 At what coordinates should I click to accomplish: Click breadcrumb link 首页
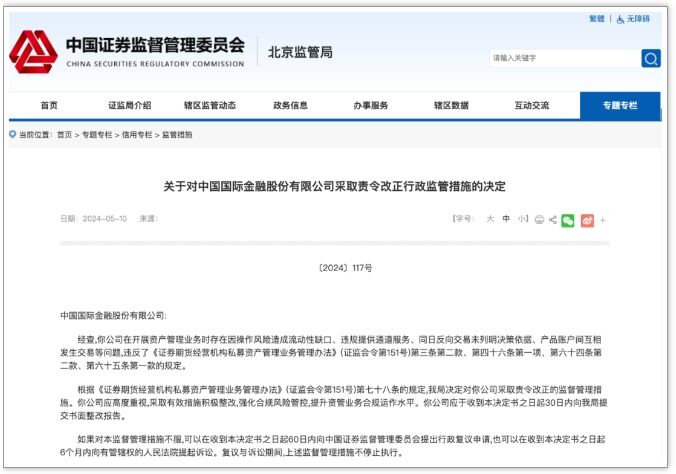tap(64, 135)
